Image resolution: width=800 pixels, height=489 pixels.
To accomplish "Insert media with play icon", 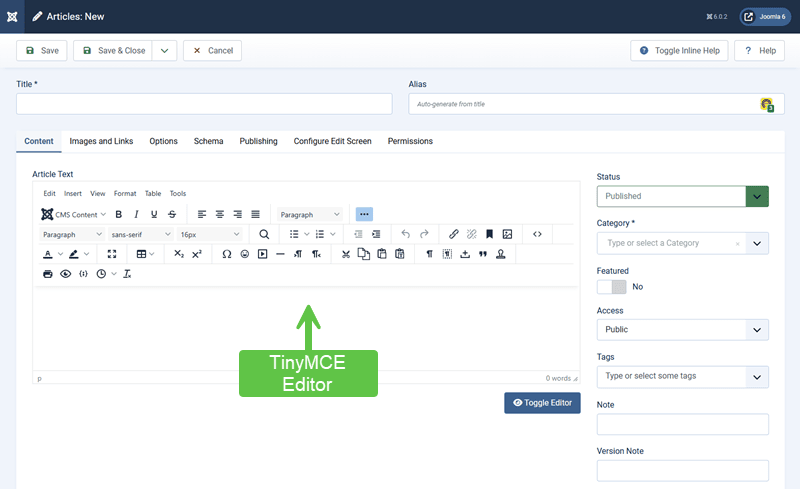I will 263,254.
